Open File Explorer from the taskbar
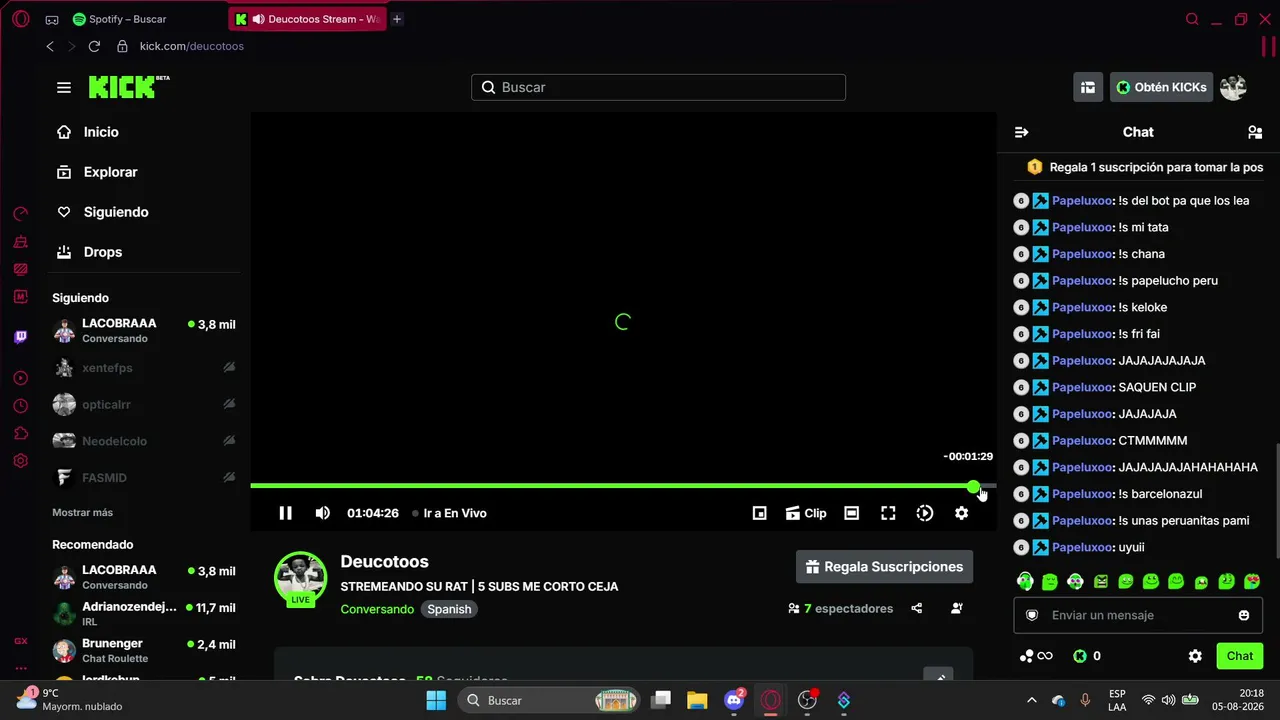This screenshot has height=720, width=1280. 697,700
